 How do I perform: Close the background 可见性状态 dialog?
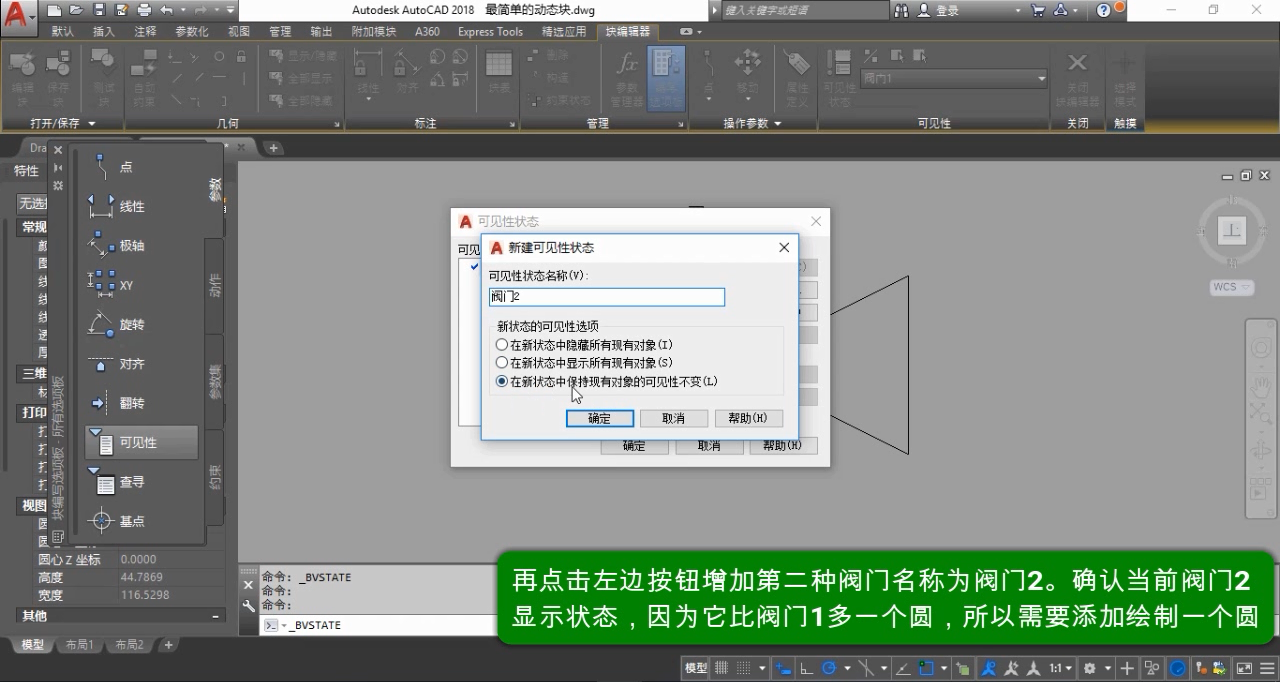coord(816,221)
